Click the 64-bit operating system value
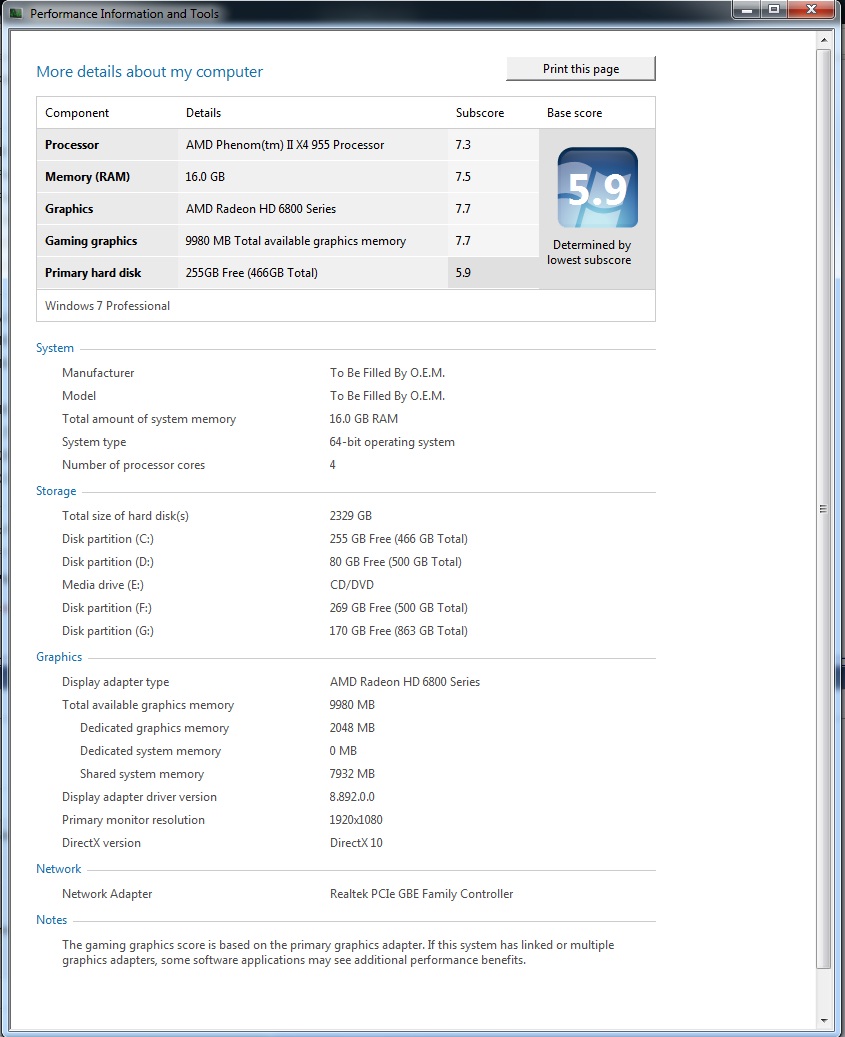This screenshot has width=845, height=1037. pyautogui.click(x=392, y=442)
